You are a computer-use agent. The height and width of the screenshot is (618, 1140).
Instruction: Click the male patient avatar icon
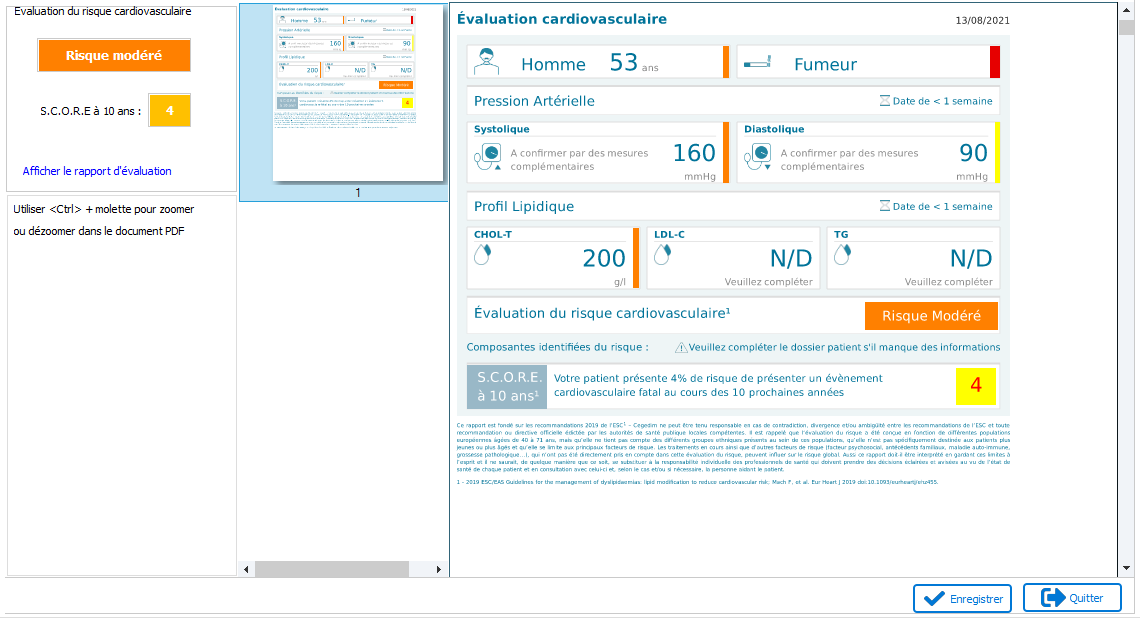coord(487,63)
